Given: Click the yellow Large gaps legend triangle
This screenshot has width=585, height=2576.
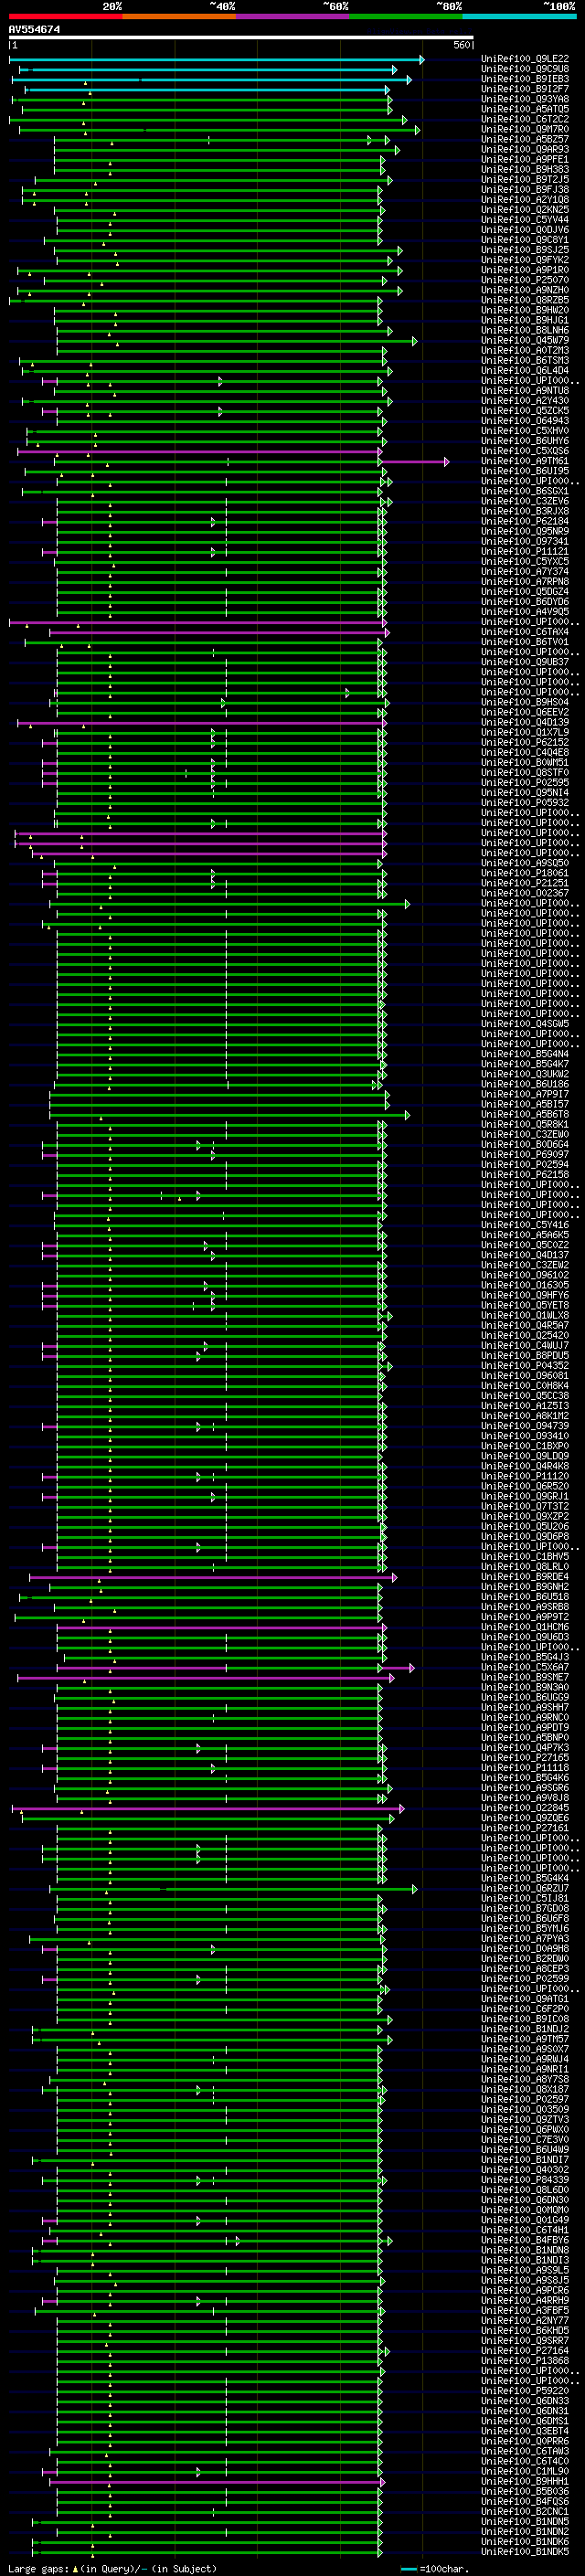Looking at the screenshot, I should [75, 2568].
